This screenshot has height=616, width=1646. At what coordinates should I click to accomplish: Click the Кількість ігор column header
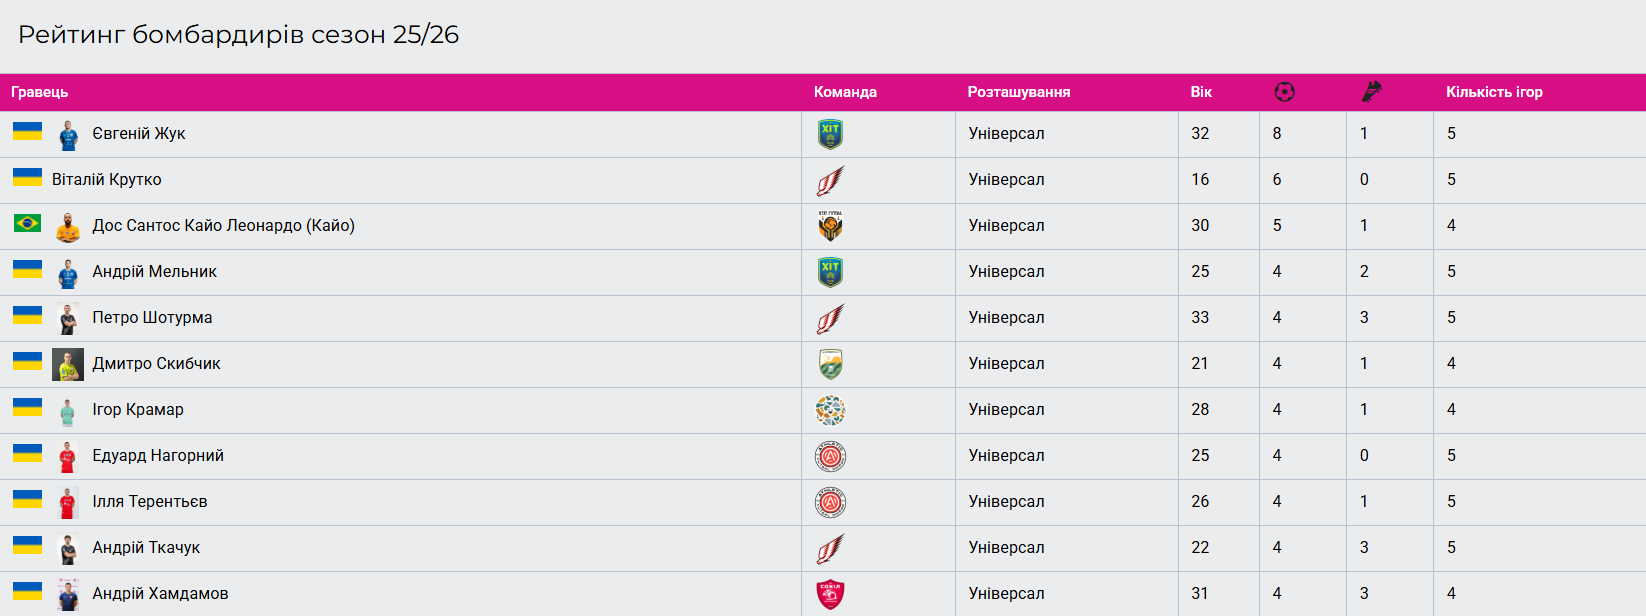click(x=1494, y=92)
